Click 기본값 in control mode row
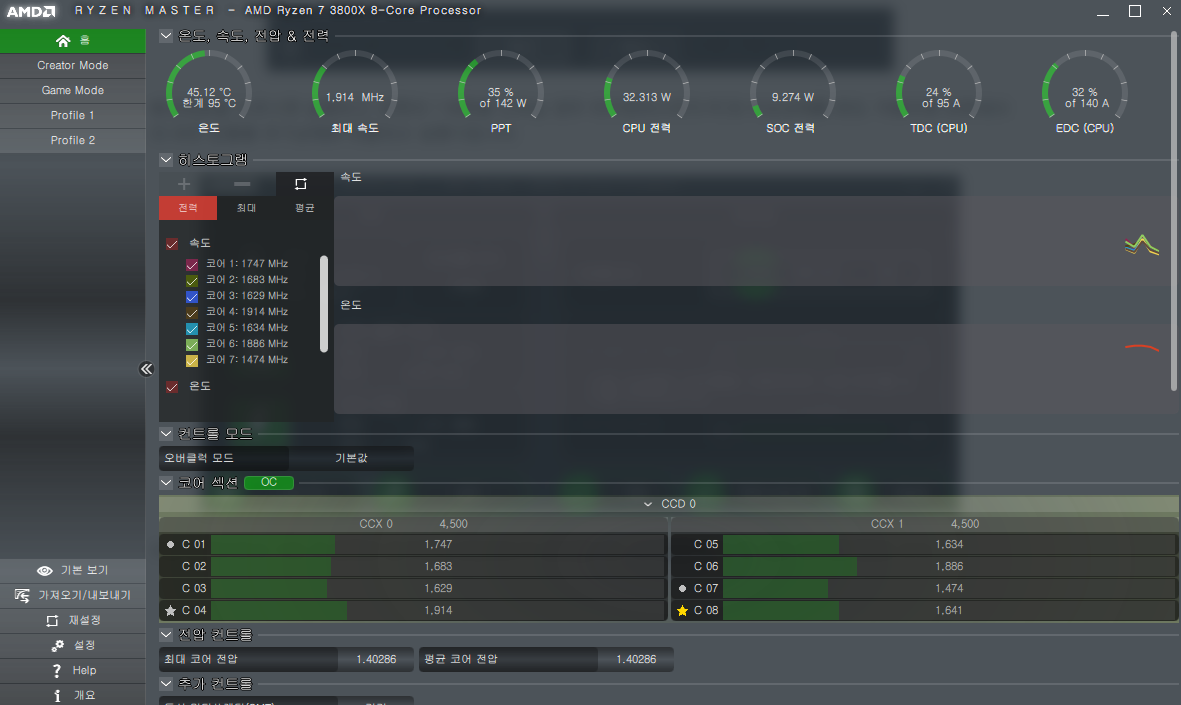Image resolution: width=1181 pixels, height=705 pixels. click(351, 458)
